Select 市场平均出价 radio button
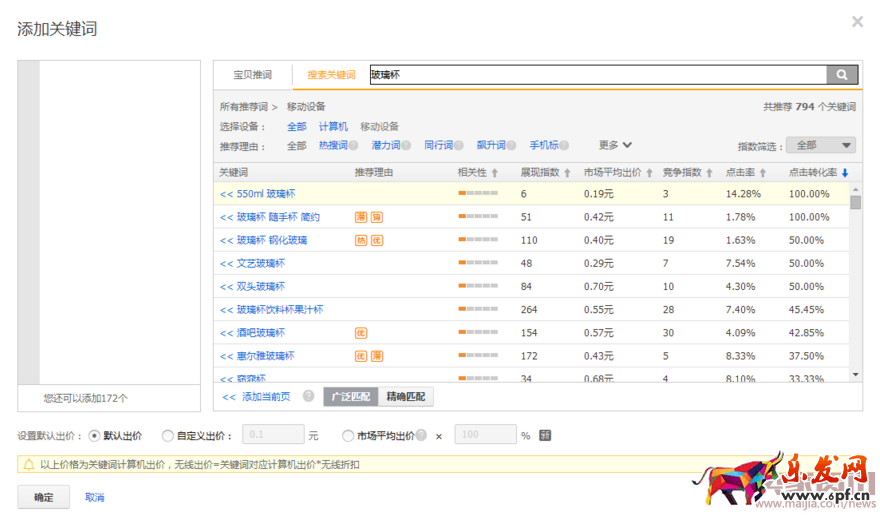 (348, 436)
